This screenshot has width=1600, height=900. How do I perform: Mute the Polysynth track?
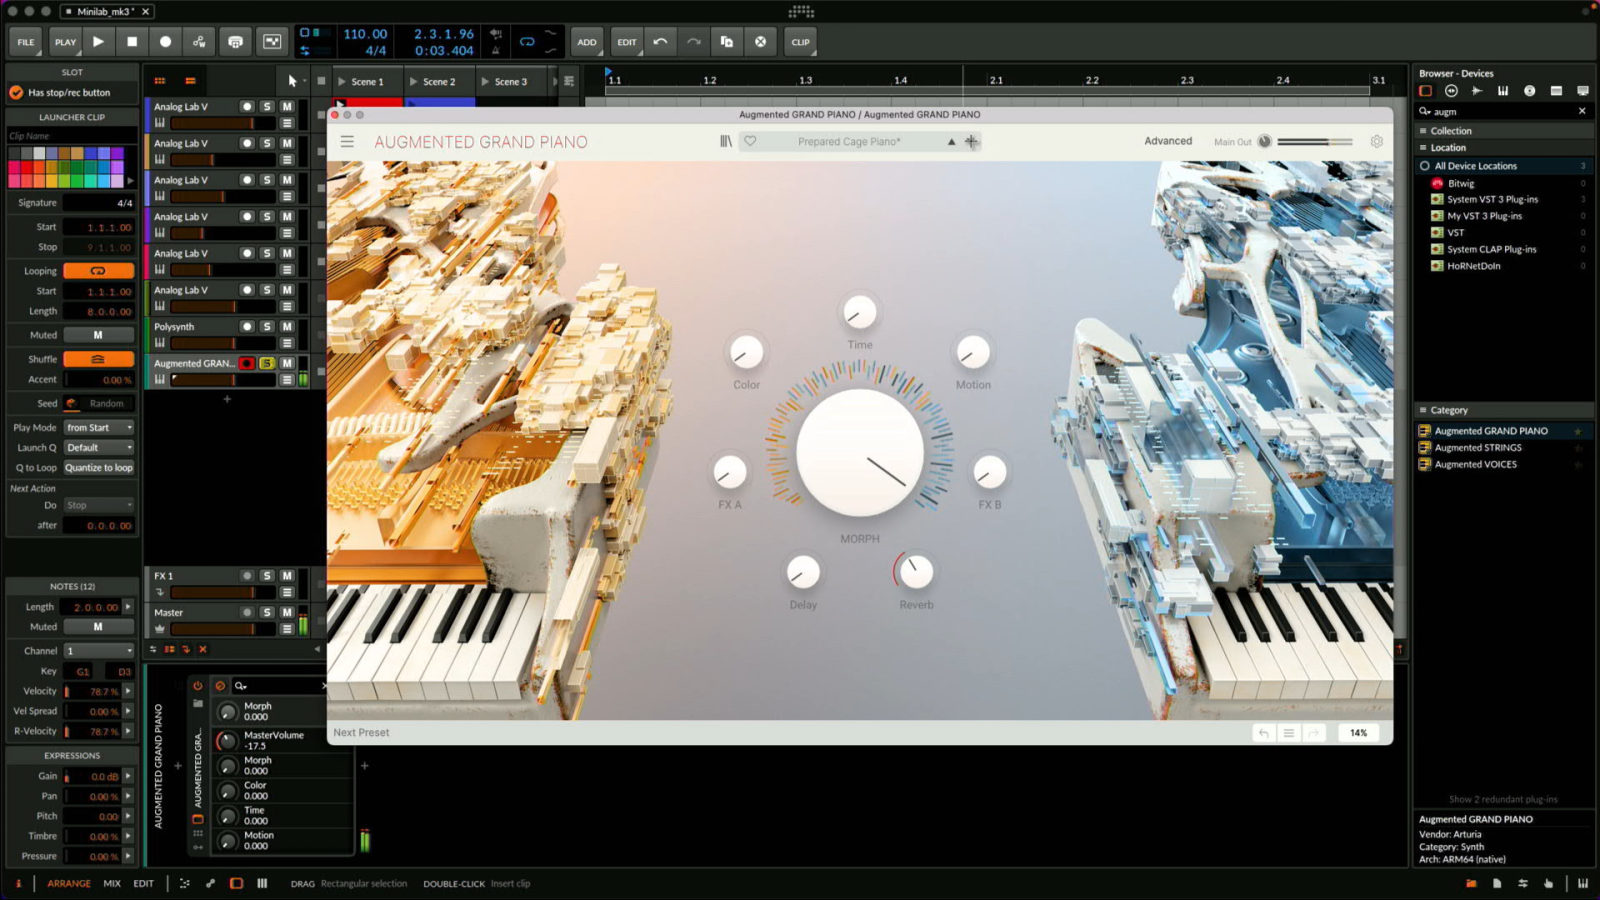[287, 327]
